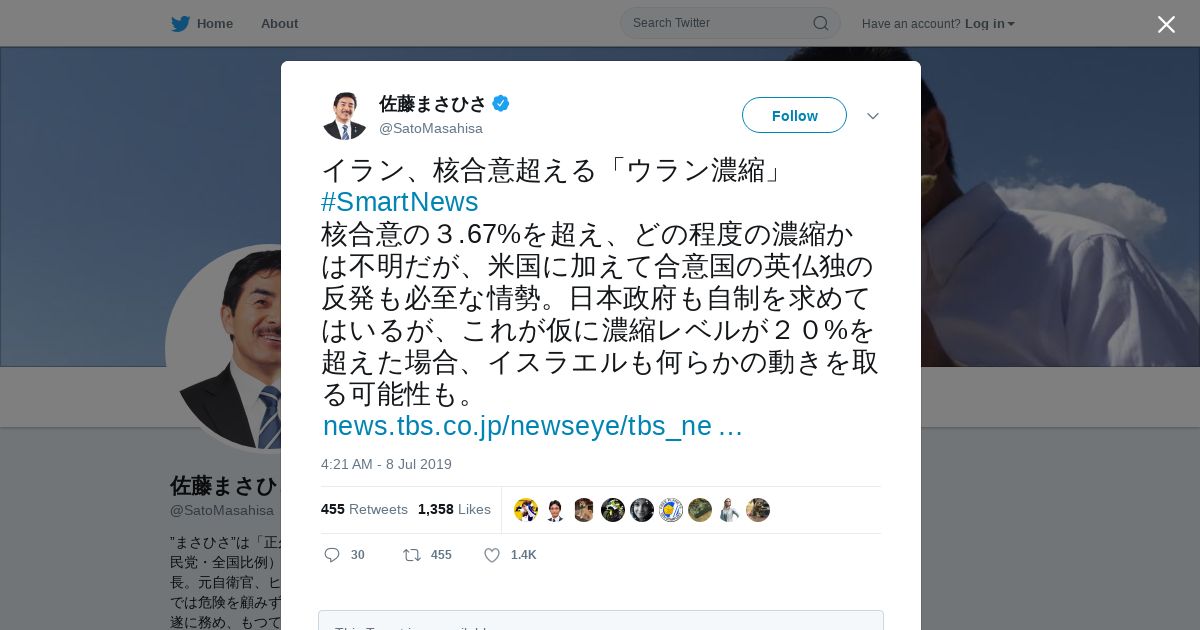Click the blue verified badge icon
The image size is (1200, 630).
(x=501, y=103)
